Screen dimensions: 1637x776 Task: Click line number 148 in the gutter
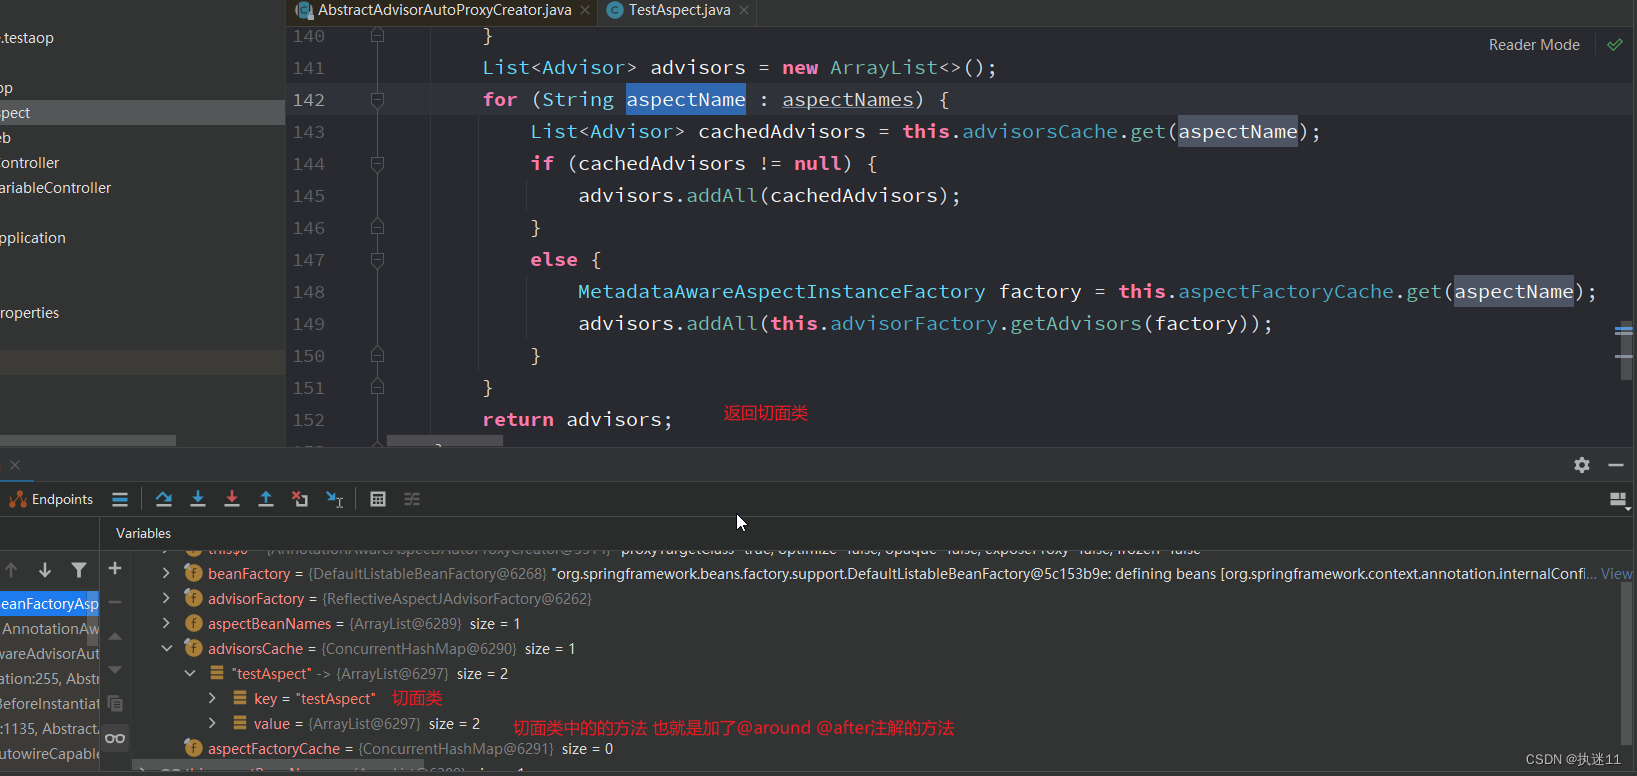[x=309, y=292]
